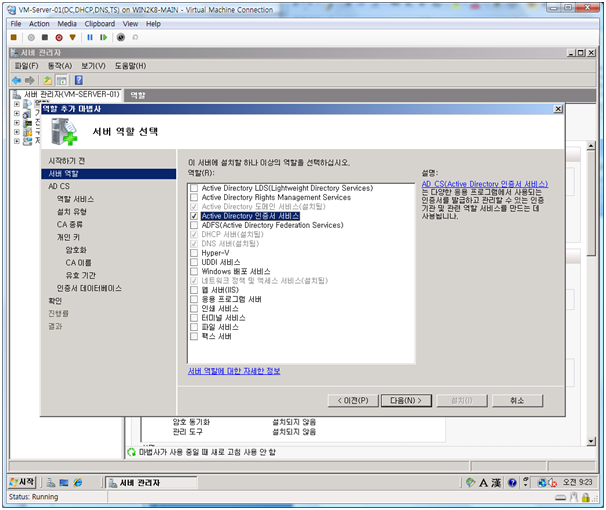Click the A input mode IME tray icon
This screenshot has width=606, height=510.
(483, 483)
